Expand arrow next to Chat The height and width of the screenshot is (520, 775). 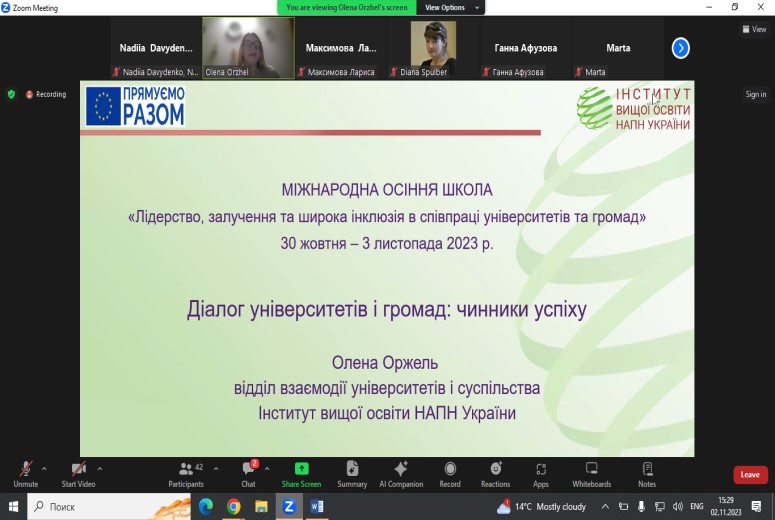tap(267, 468)
